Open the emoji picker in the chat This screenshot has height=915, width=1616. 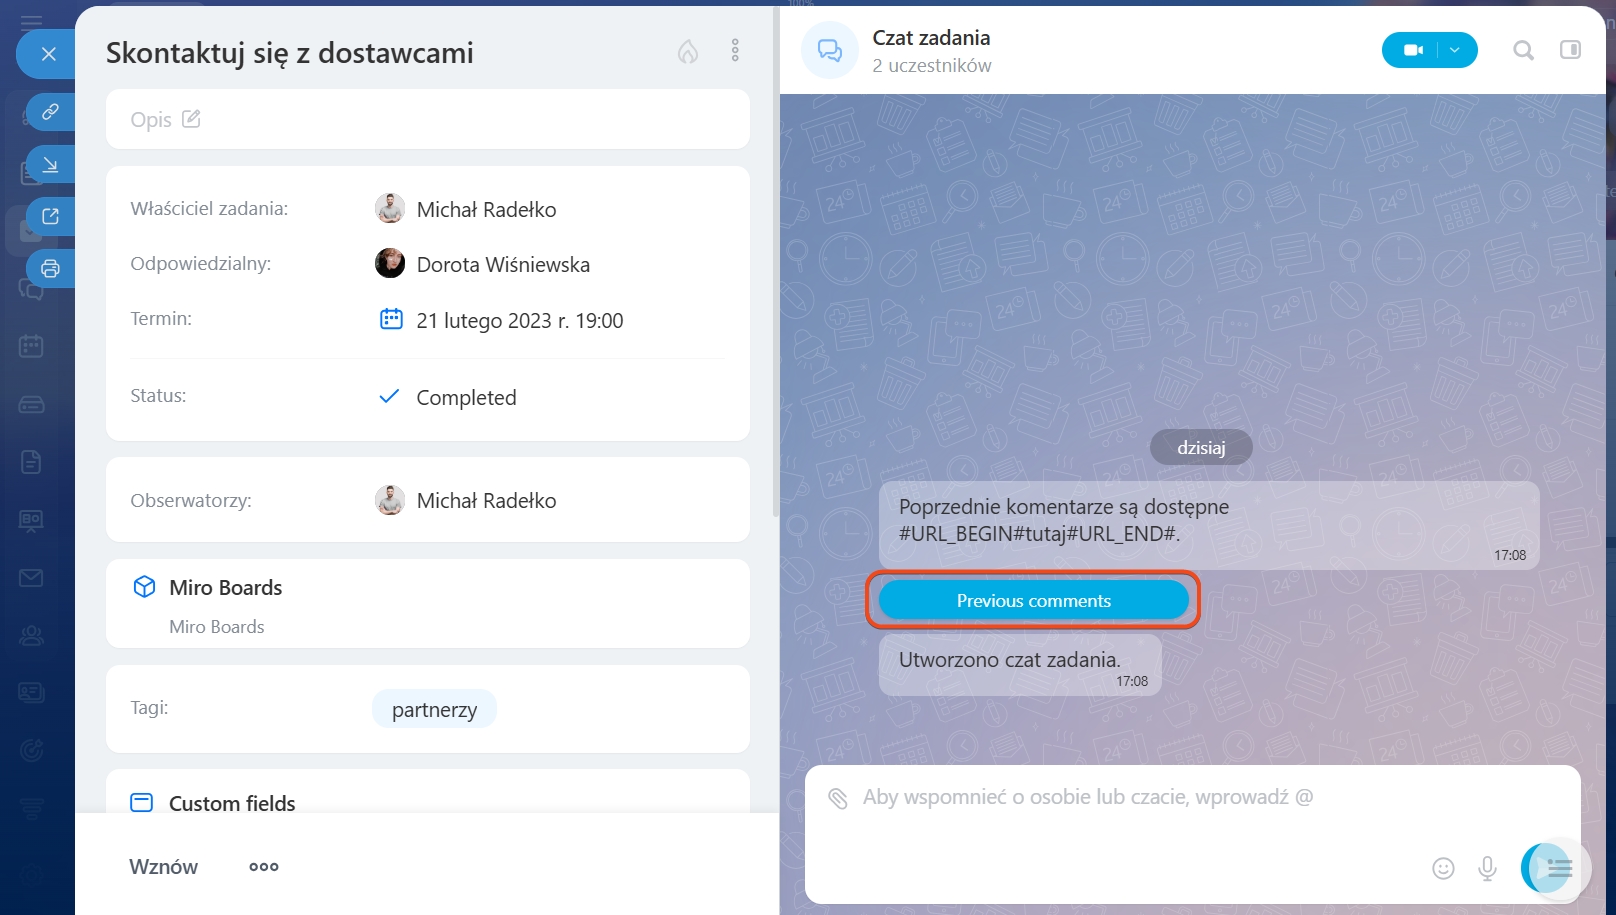[1443, 868]
